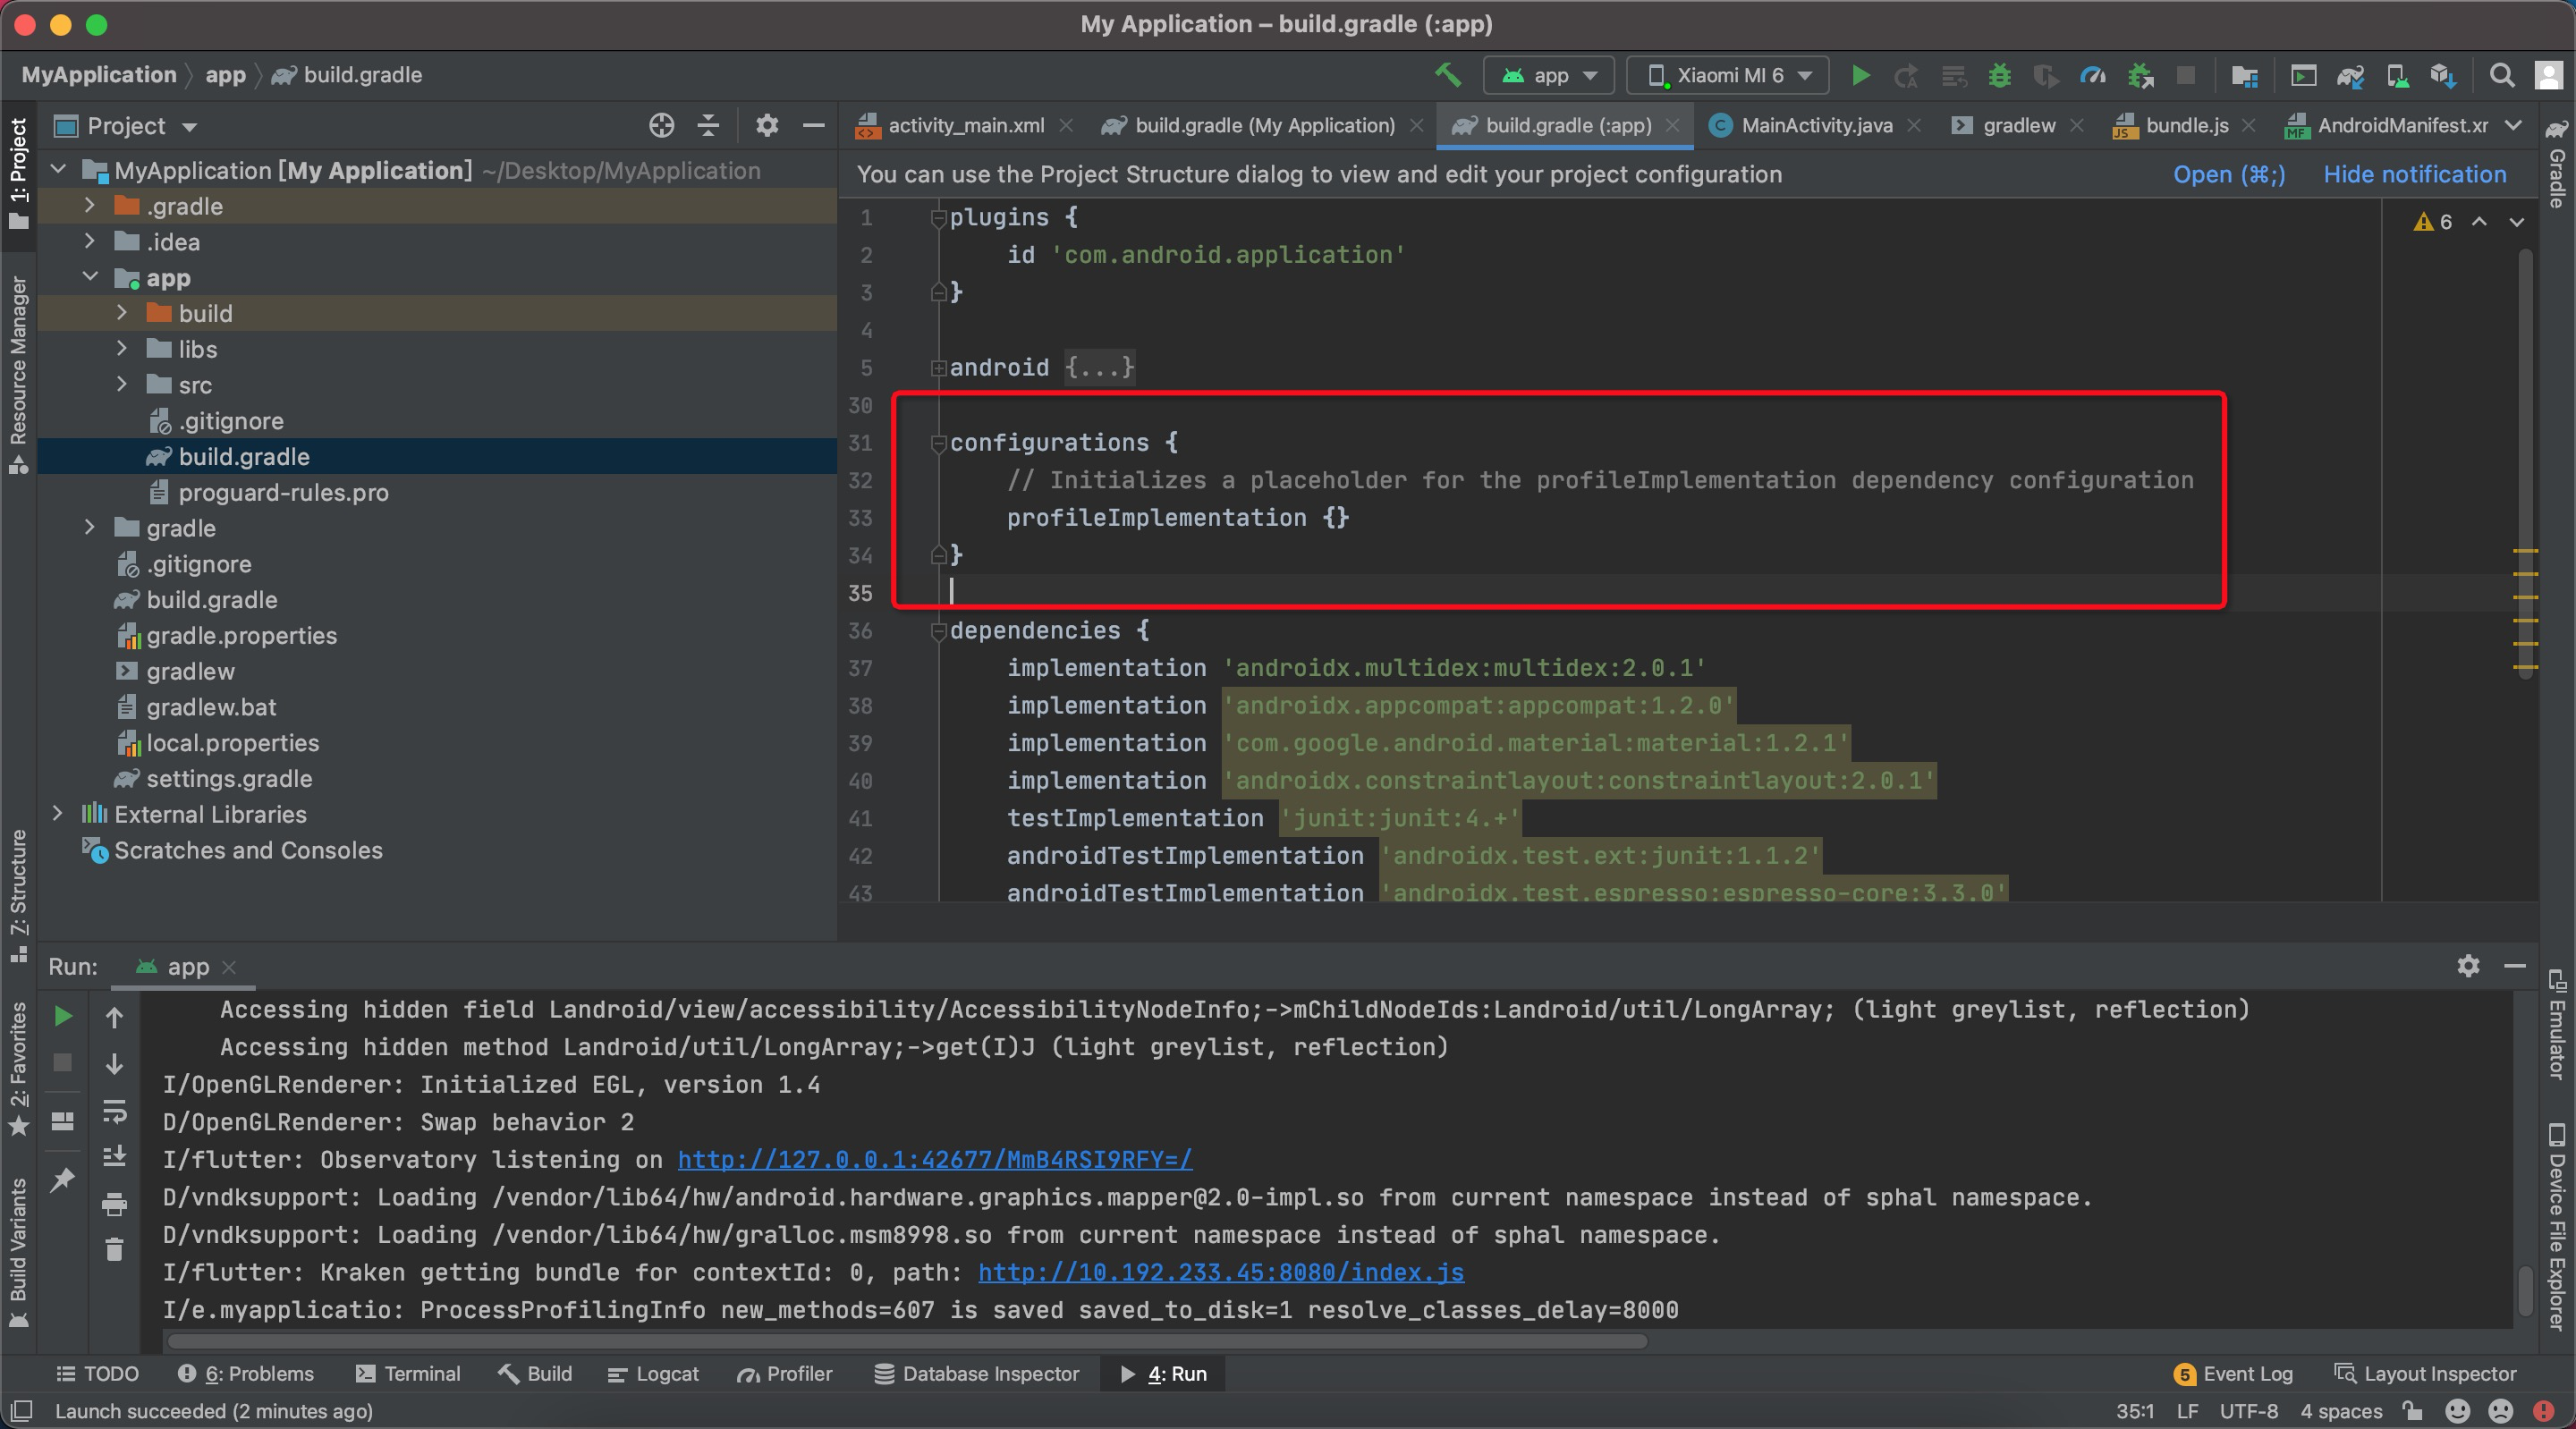Sync project with Gradle files
The width and height of the screenshot is (2576, 1429).
click(2351, 75)
